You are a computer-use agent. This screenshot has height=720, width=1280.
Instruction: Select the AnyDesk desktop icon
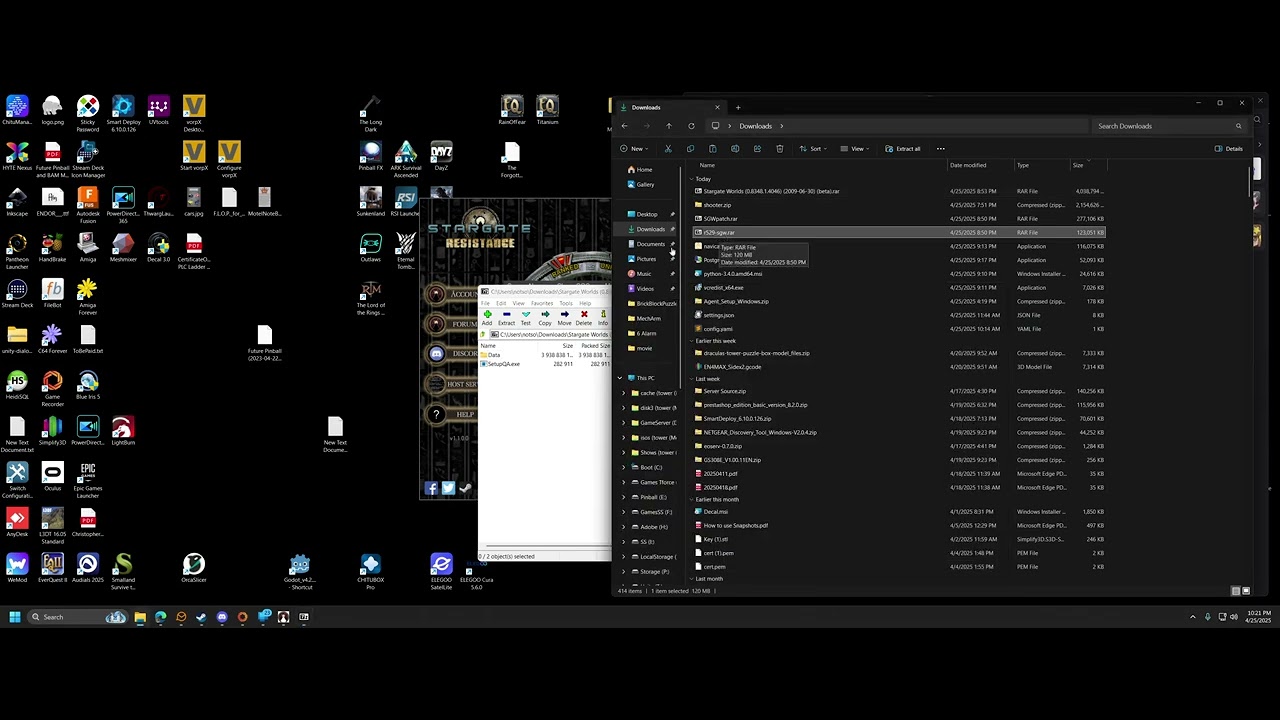(x=17, y=523)
